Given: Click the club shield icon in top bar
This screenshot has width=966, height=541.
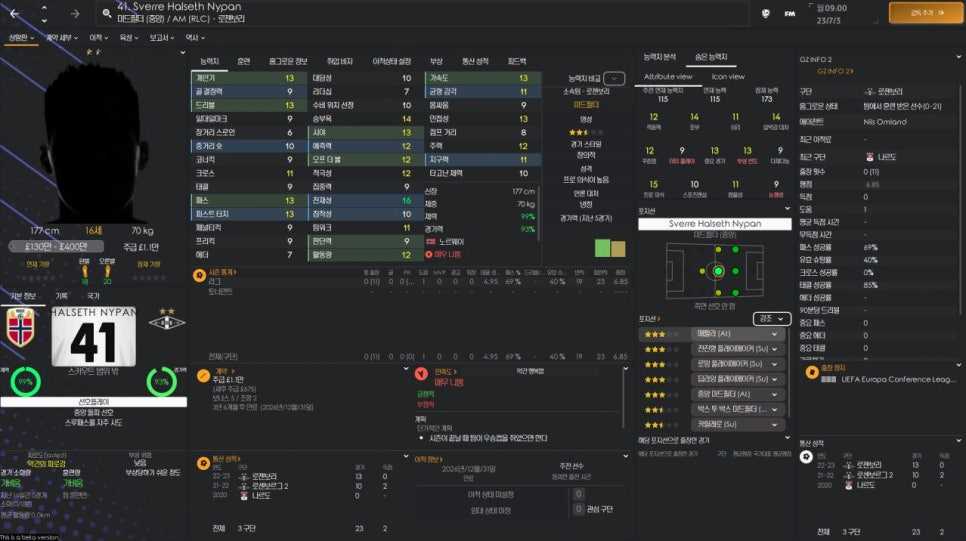Looking at the screenshot, I should point(765,13).
